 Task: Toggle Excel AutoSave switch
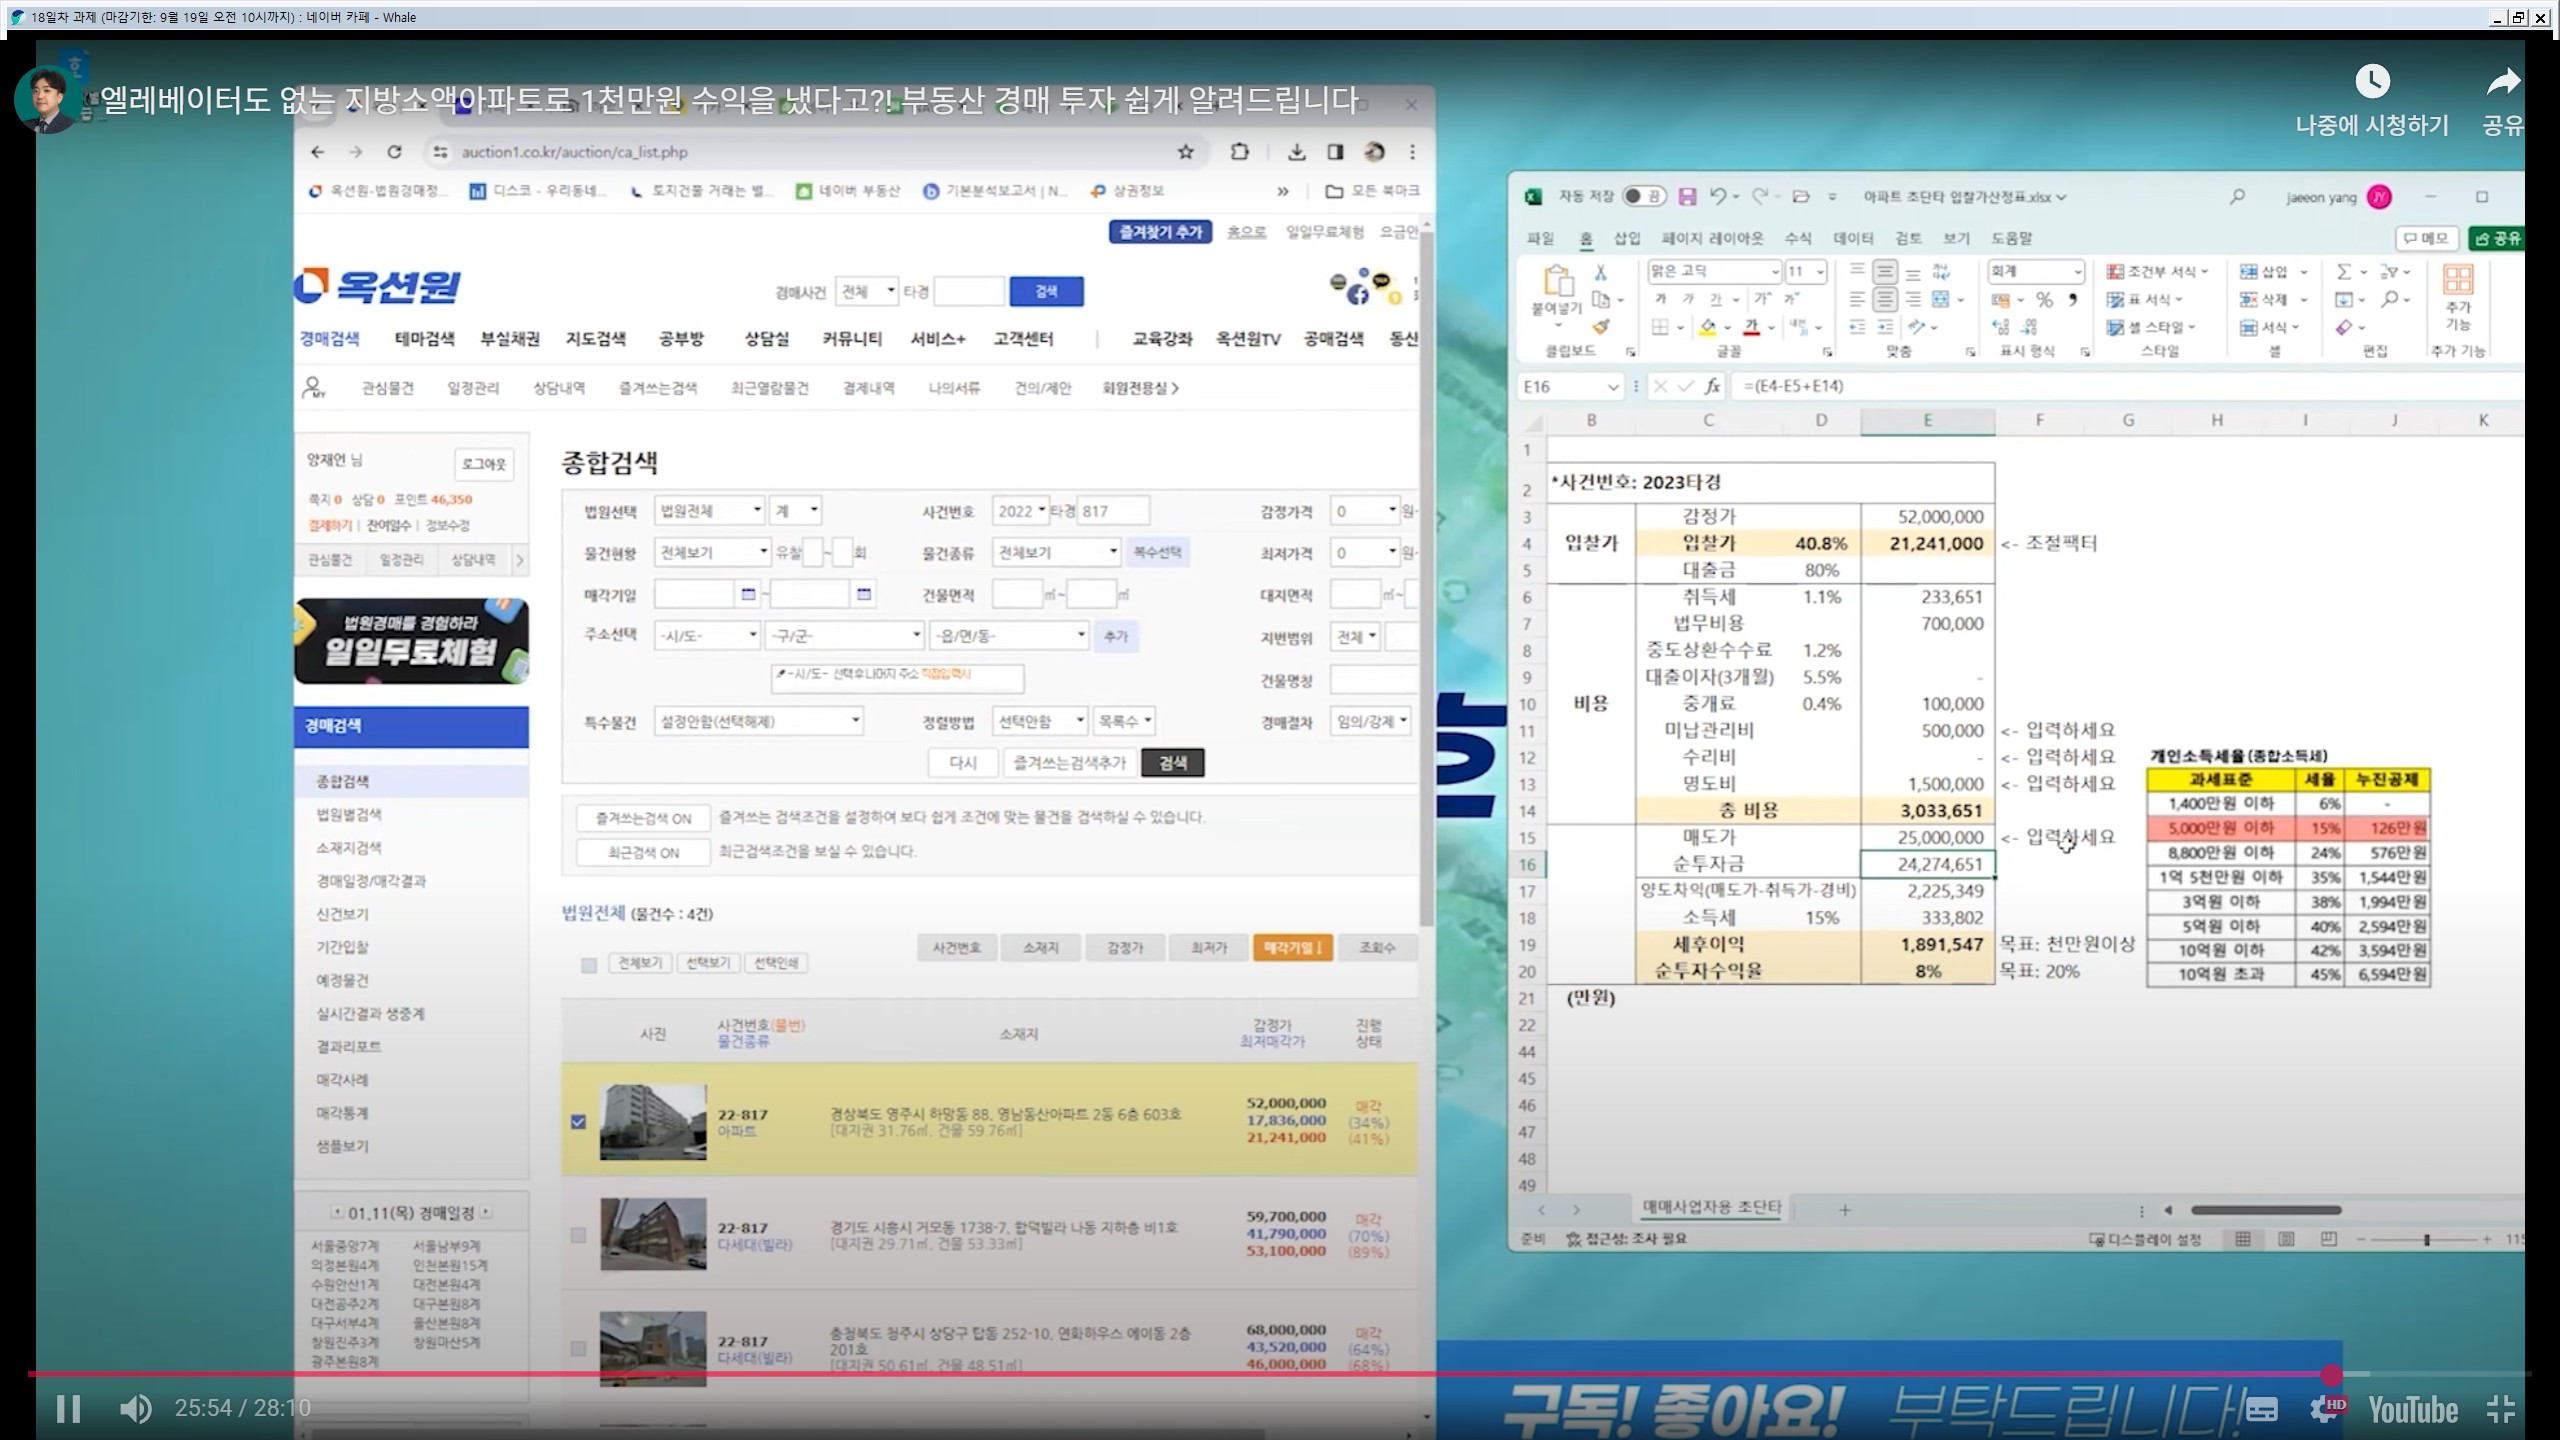pyautogui.click(x=1643, y=197)
